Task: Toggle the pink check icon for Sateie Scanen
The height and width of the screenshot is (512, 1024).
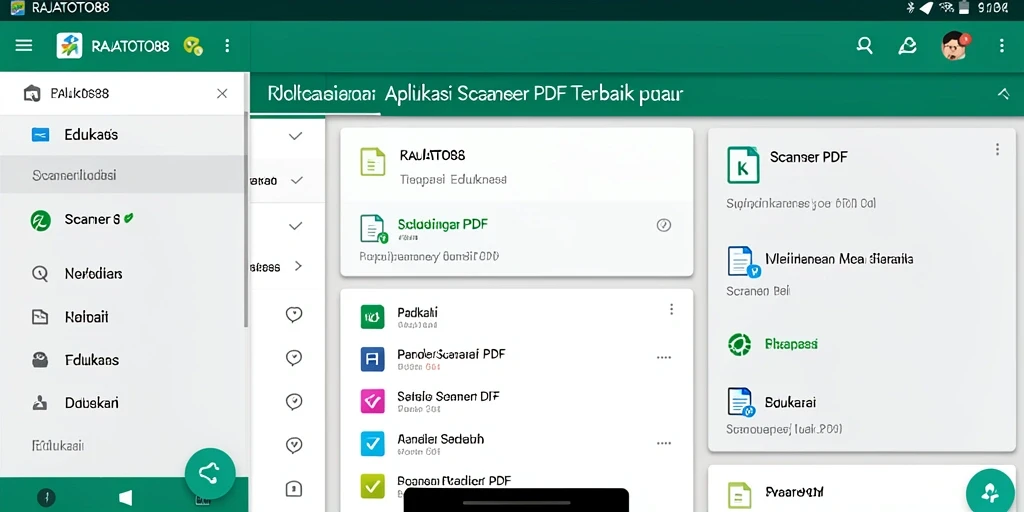Action: coord(373,401)
